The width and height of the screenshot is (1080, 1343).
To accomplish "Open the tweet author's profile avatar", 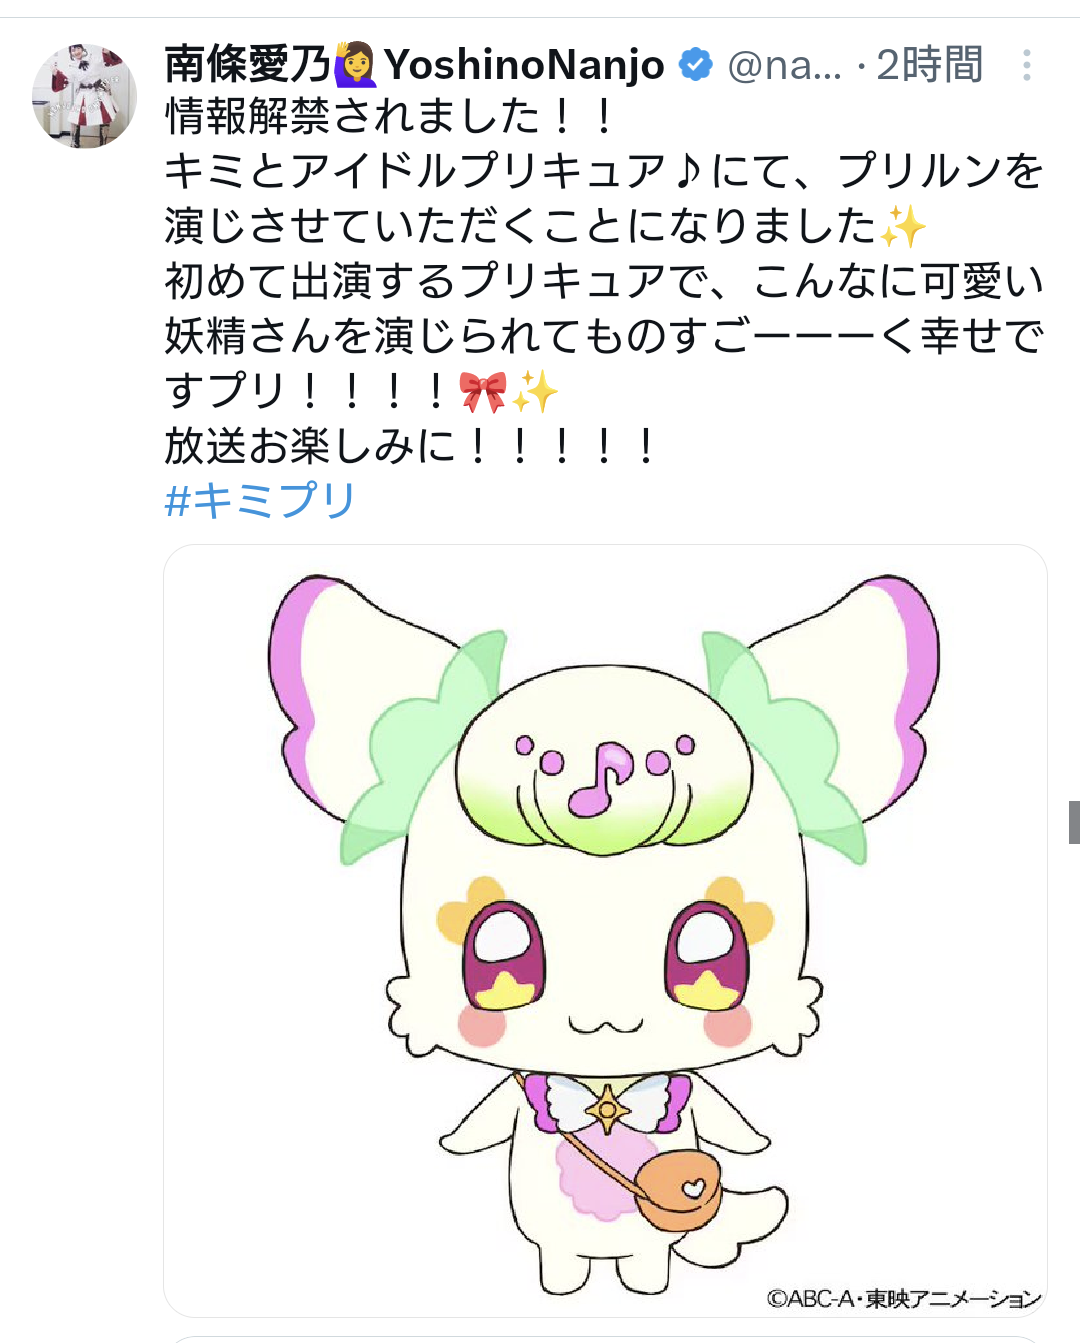I will click(84, 96).
